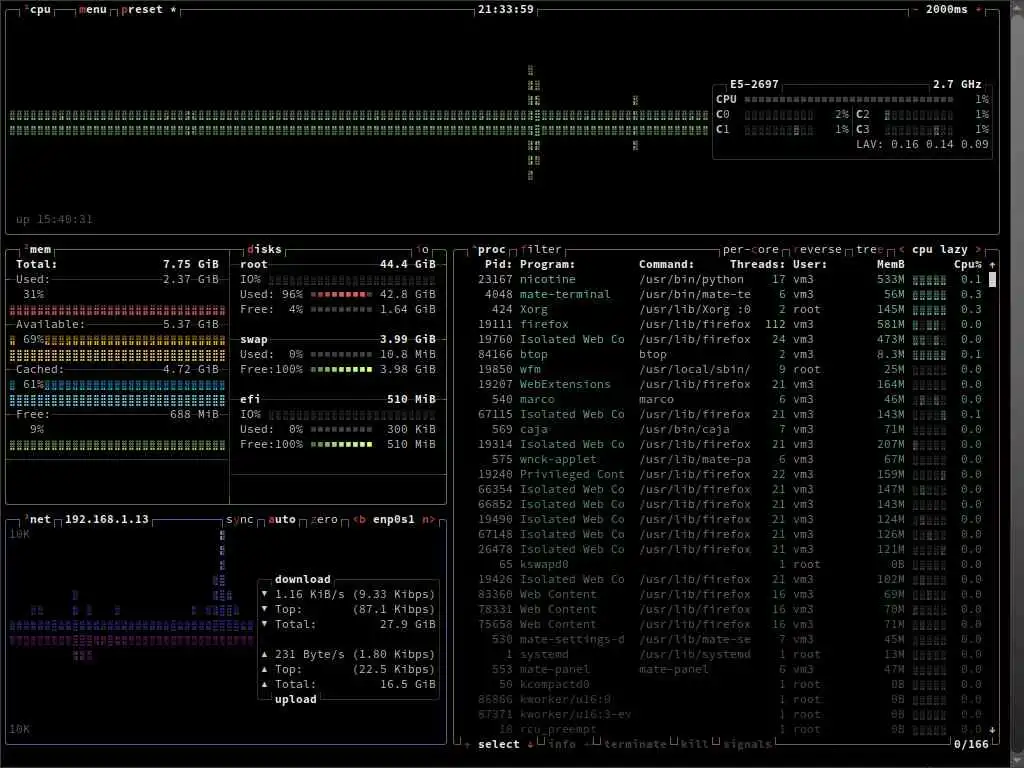The image size is (1024, 768).
Task: Click the 0/166 process counter
Action: point(971,744)
